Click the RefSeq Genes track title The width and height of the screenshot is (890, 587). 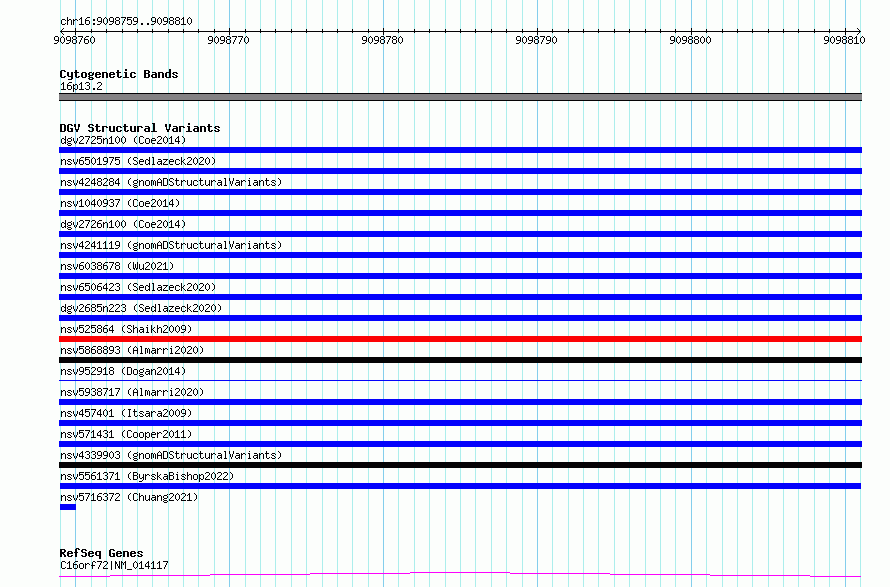pyautogui.click(x=101, y=553)
